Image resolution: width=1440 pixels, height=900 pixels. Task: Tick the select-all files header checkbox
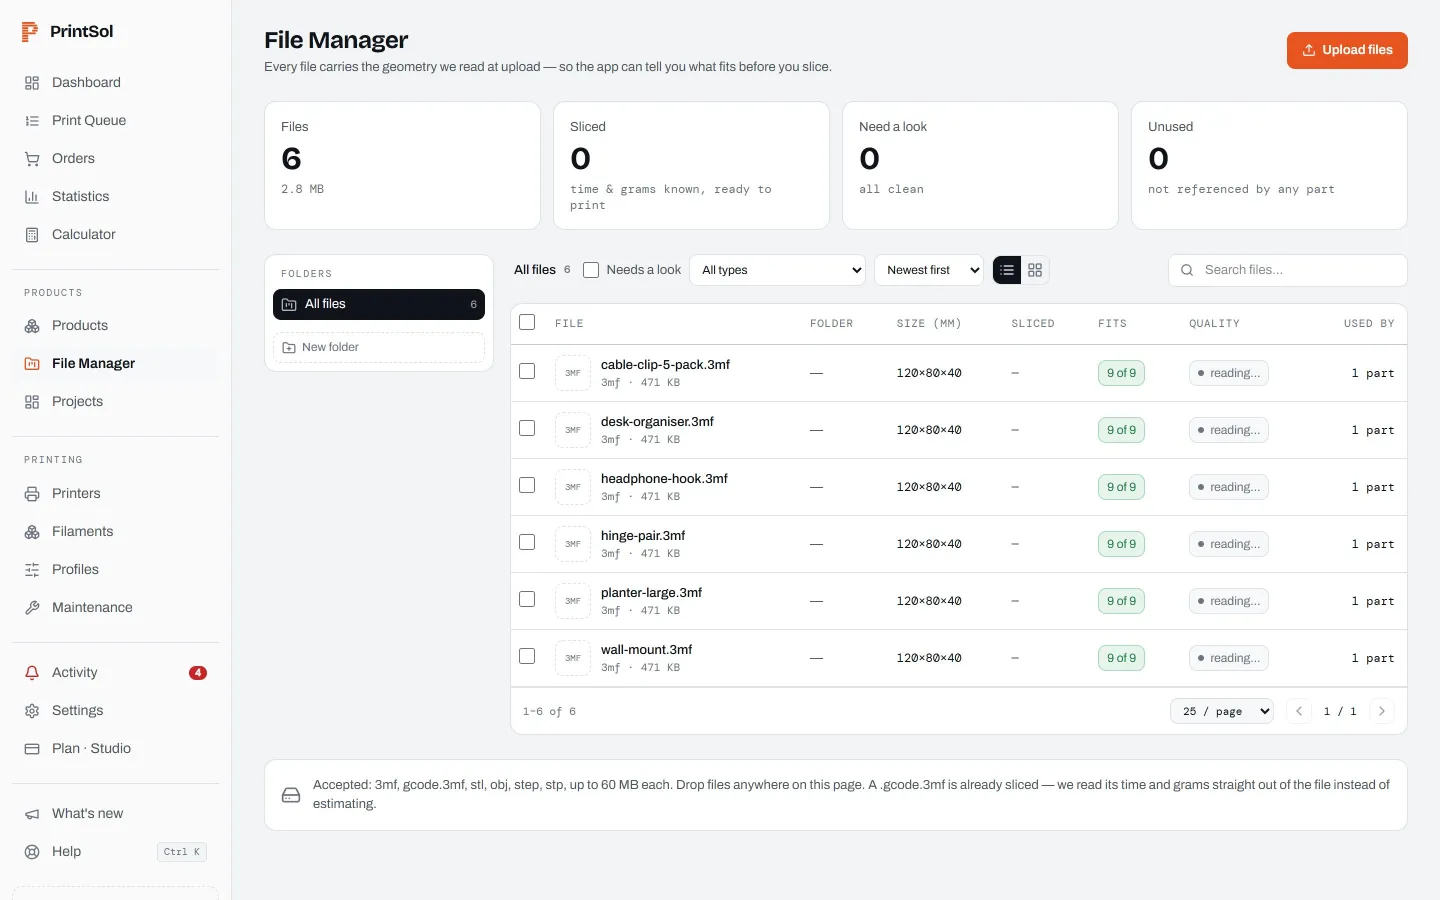527,322
